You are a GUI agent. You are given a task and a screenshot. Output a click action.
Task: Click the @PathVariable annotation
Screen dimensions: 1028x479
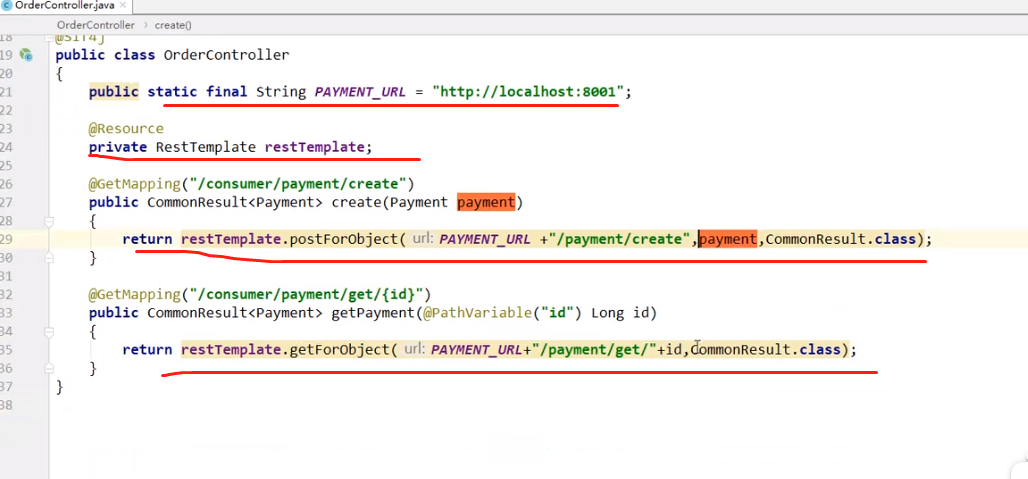(476, 313)
